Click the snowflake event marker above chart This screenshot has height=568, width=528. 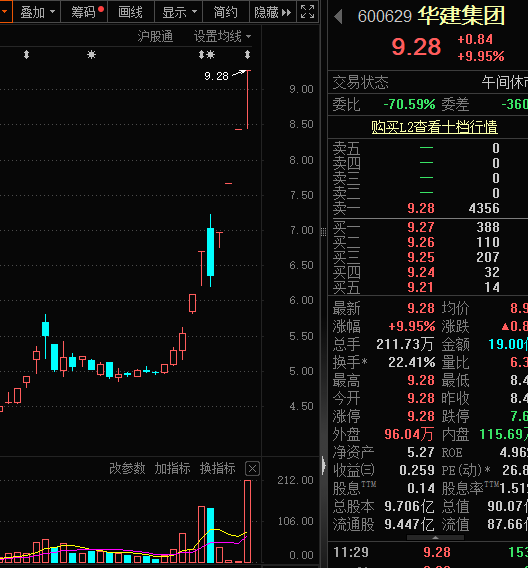pos(91,55)
